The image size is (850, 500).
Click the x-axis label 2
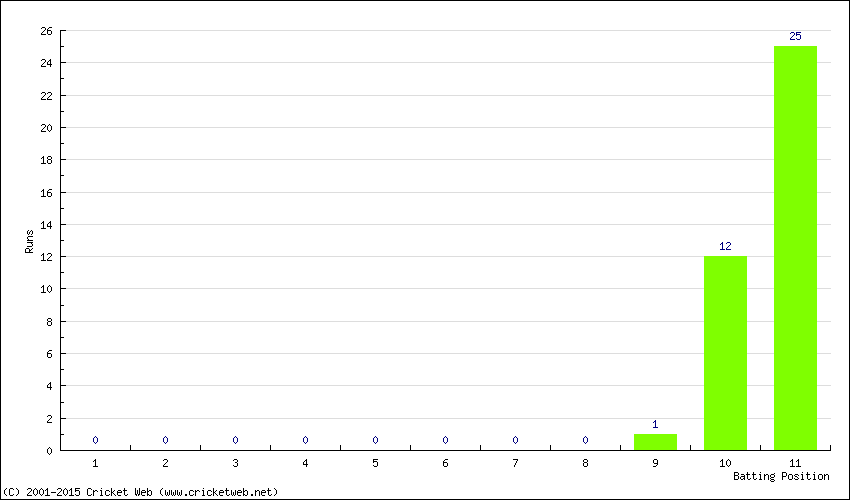(x=165, y=463)
